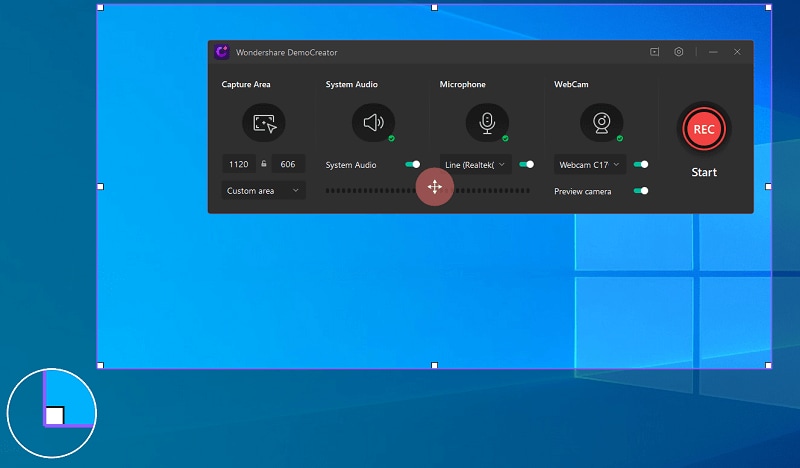Click the move crosshair handle in capture area
800x468 pixels.
(435, 187)
